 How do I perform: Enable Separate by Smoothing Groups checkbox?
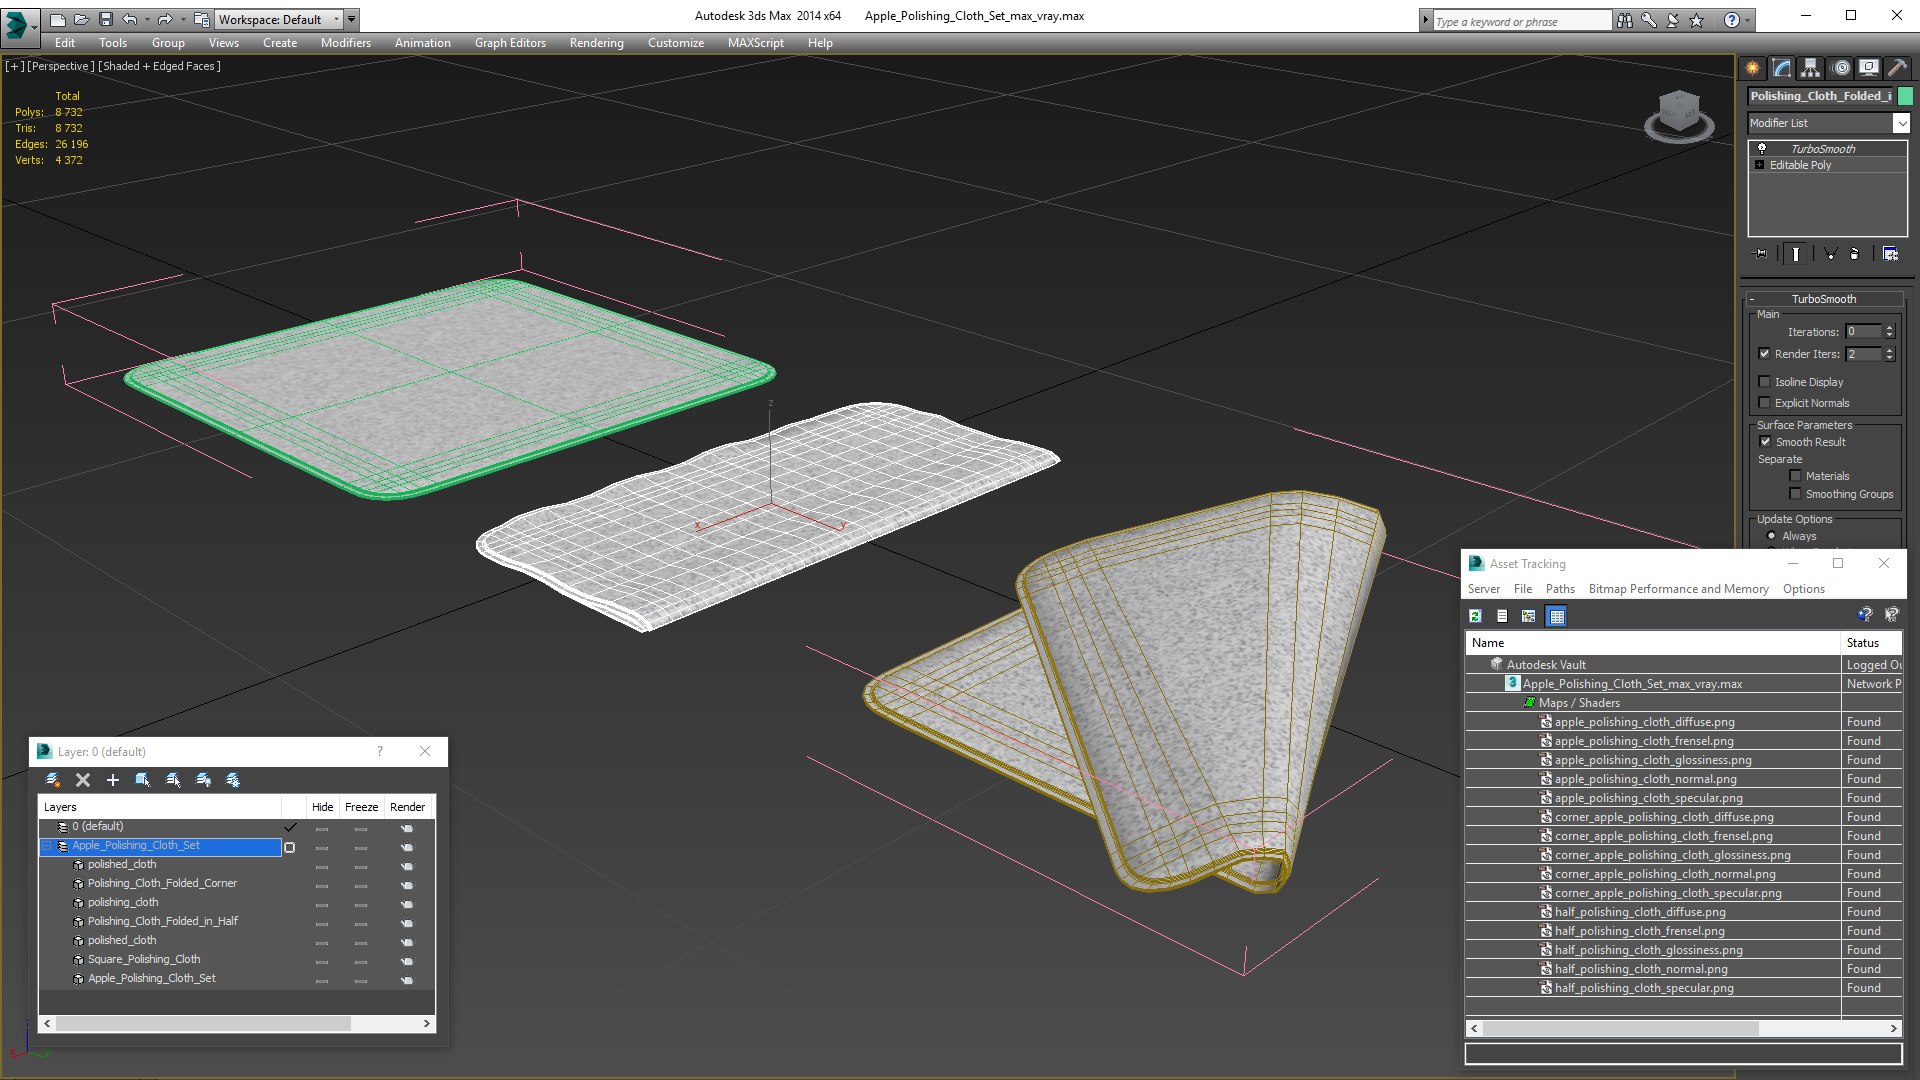[1795, 494]
